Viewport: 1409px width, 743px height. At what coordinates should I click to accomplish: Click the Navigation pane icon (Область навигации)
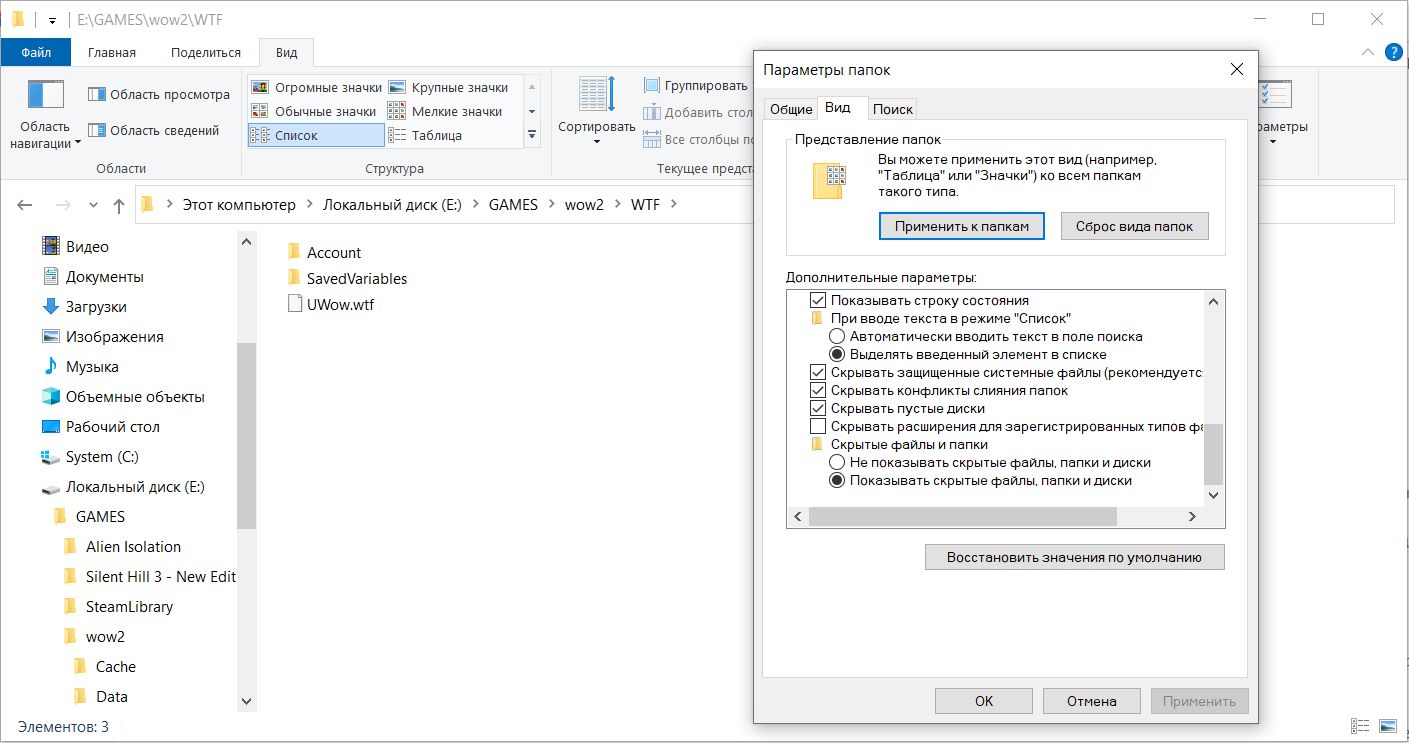click(x=46, y=96)
